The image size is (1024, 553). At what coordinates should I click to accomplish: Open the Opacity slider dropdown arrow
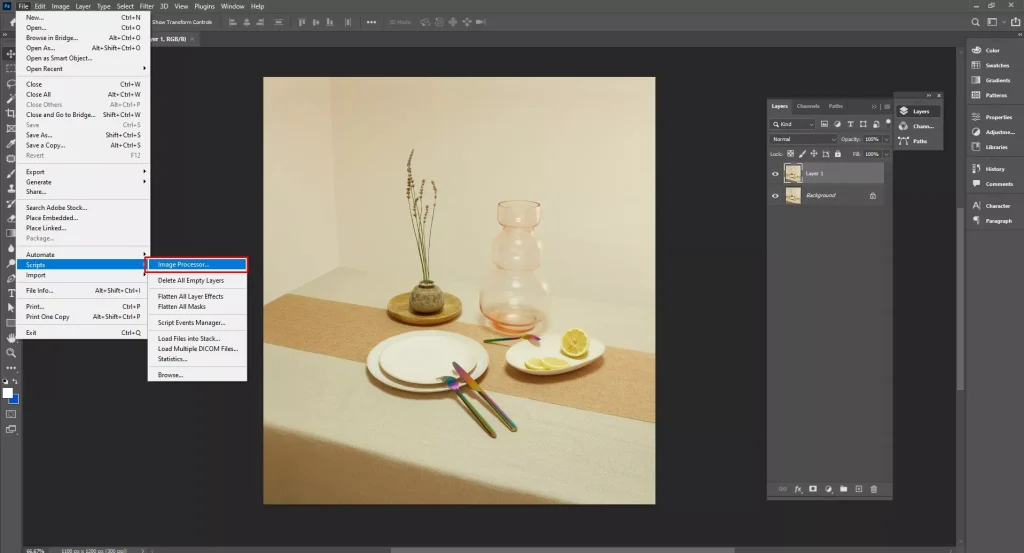[886, 139]
